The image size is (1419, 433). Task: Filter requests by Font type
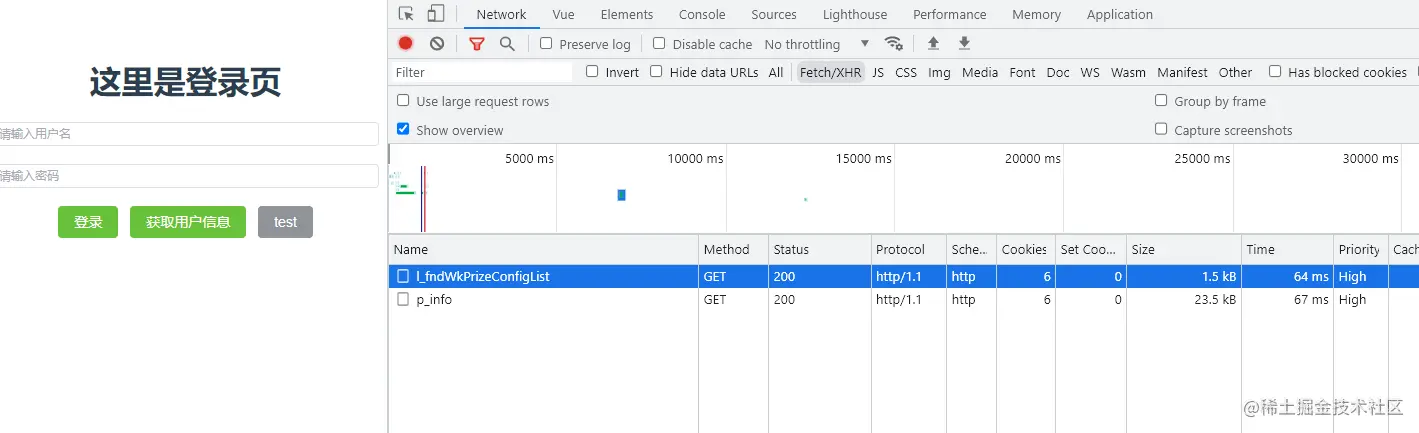pos(1022,72)
